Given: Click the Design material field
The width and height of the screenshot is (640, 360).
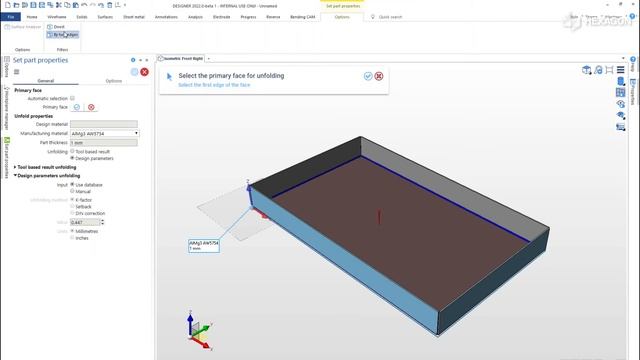Looking at the screenshot, I should pyautogui.click(x=104, y=124).
